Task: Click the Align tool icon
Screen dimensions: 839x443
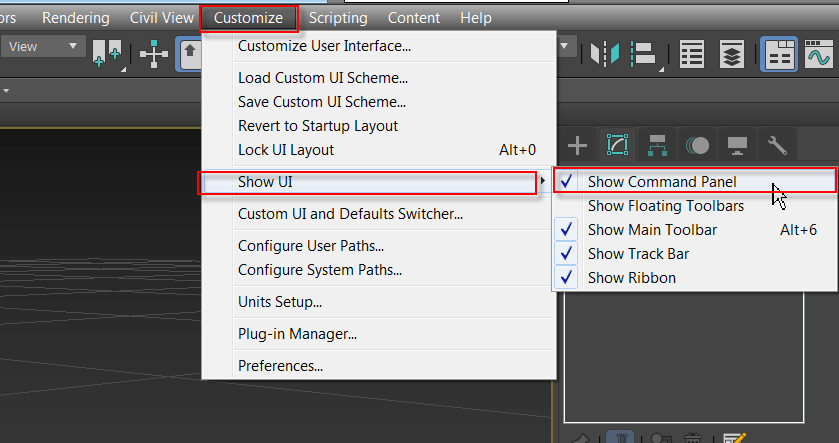Action: (x=644, y=54)
